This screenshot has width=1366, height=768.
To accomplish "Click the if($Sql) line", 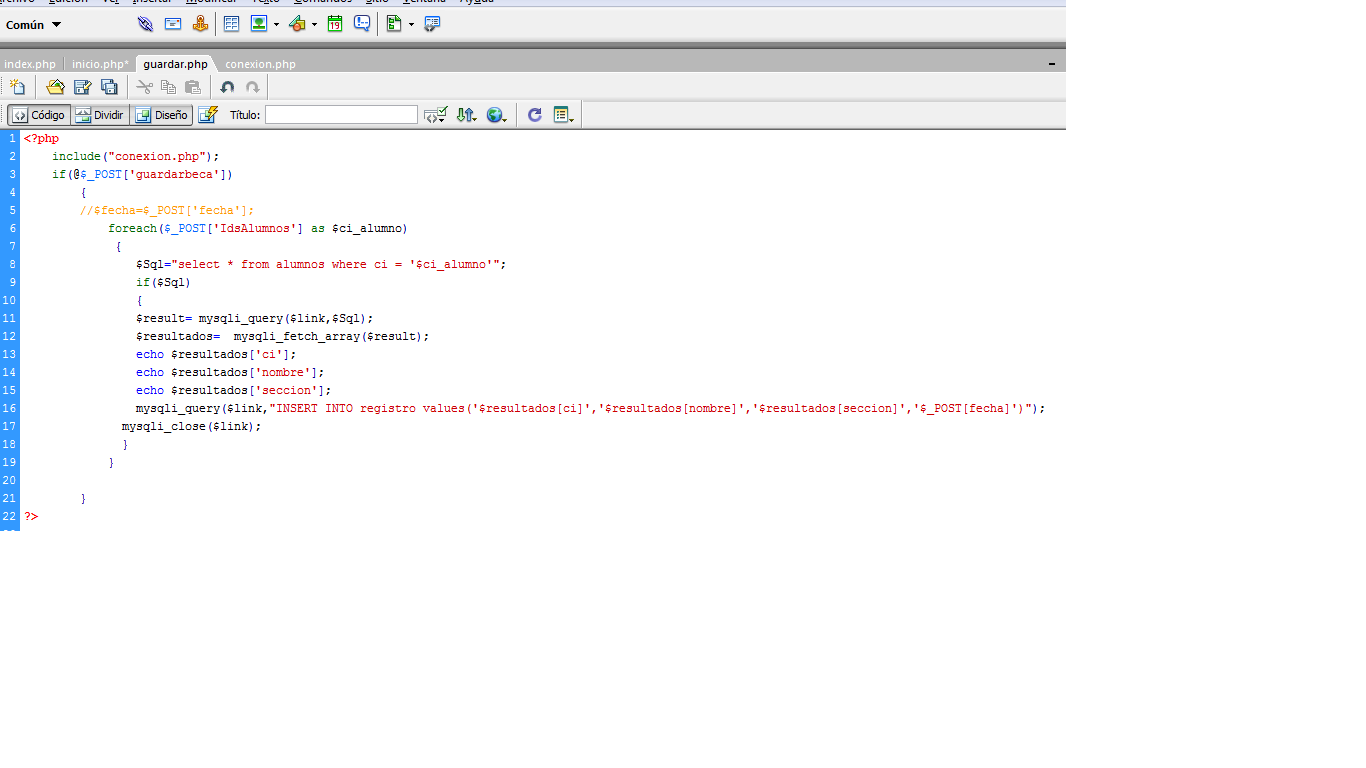I will coord(163,282).
